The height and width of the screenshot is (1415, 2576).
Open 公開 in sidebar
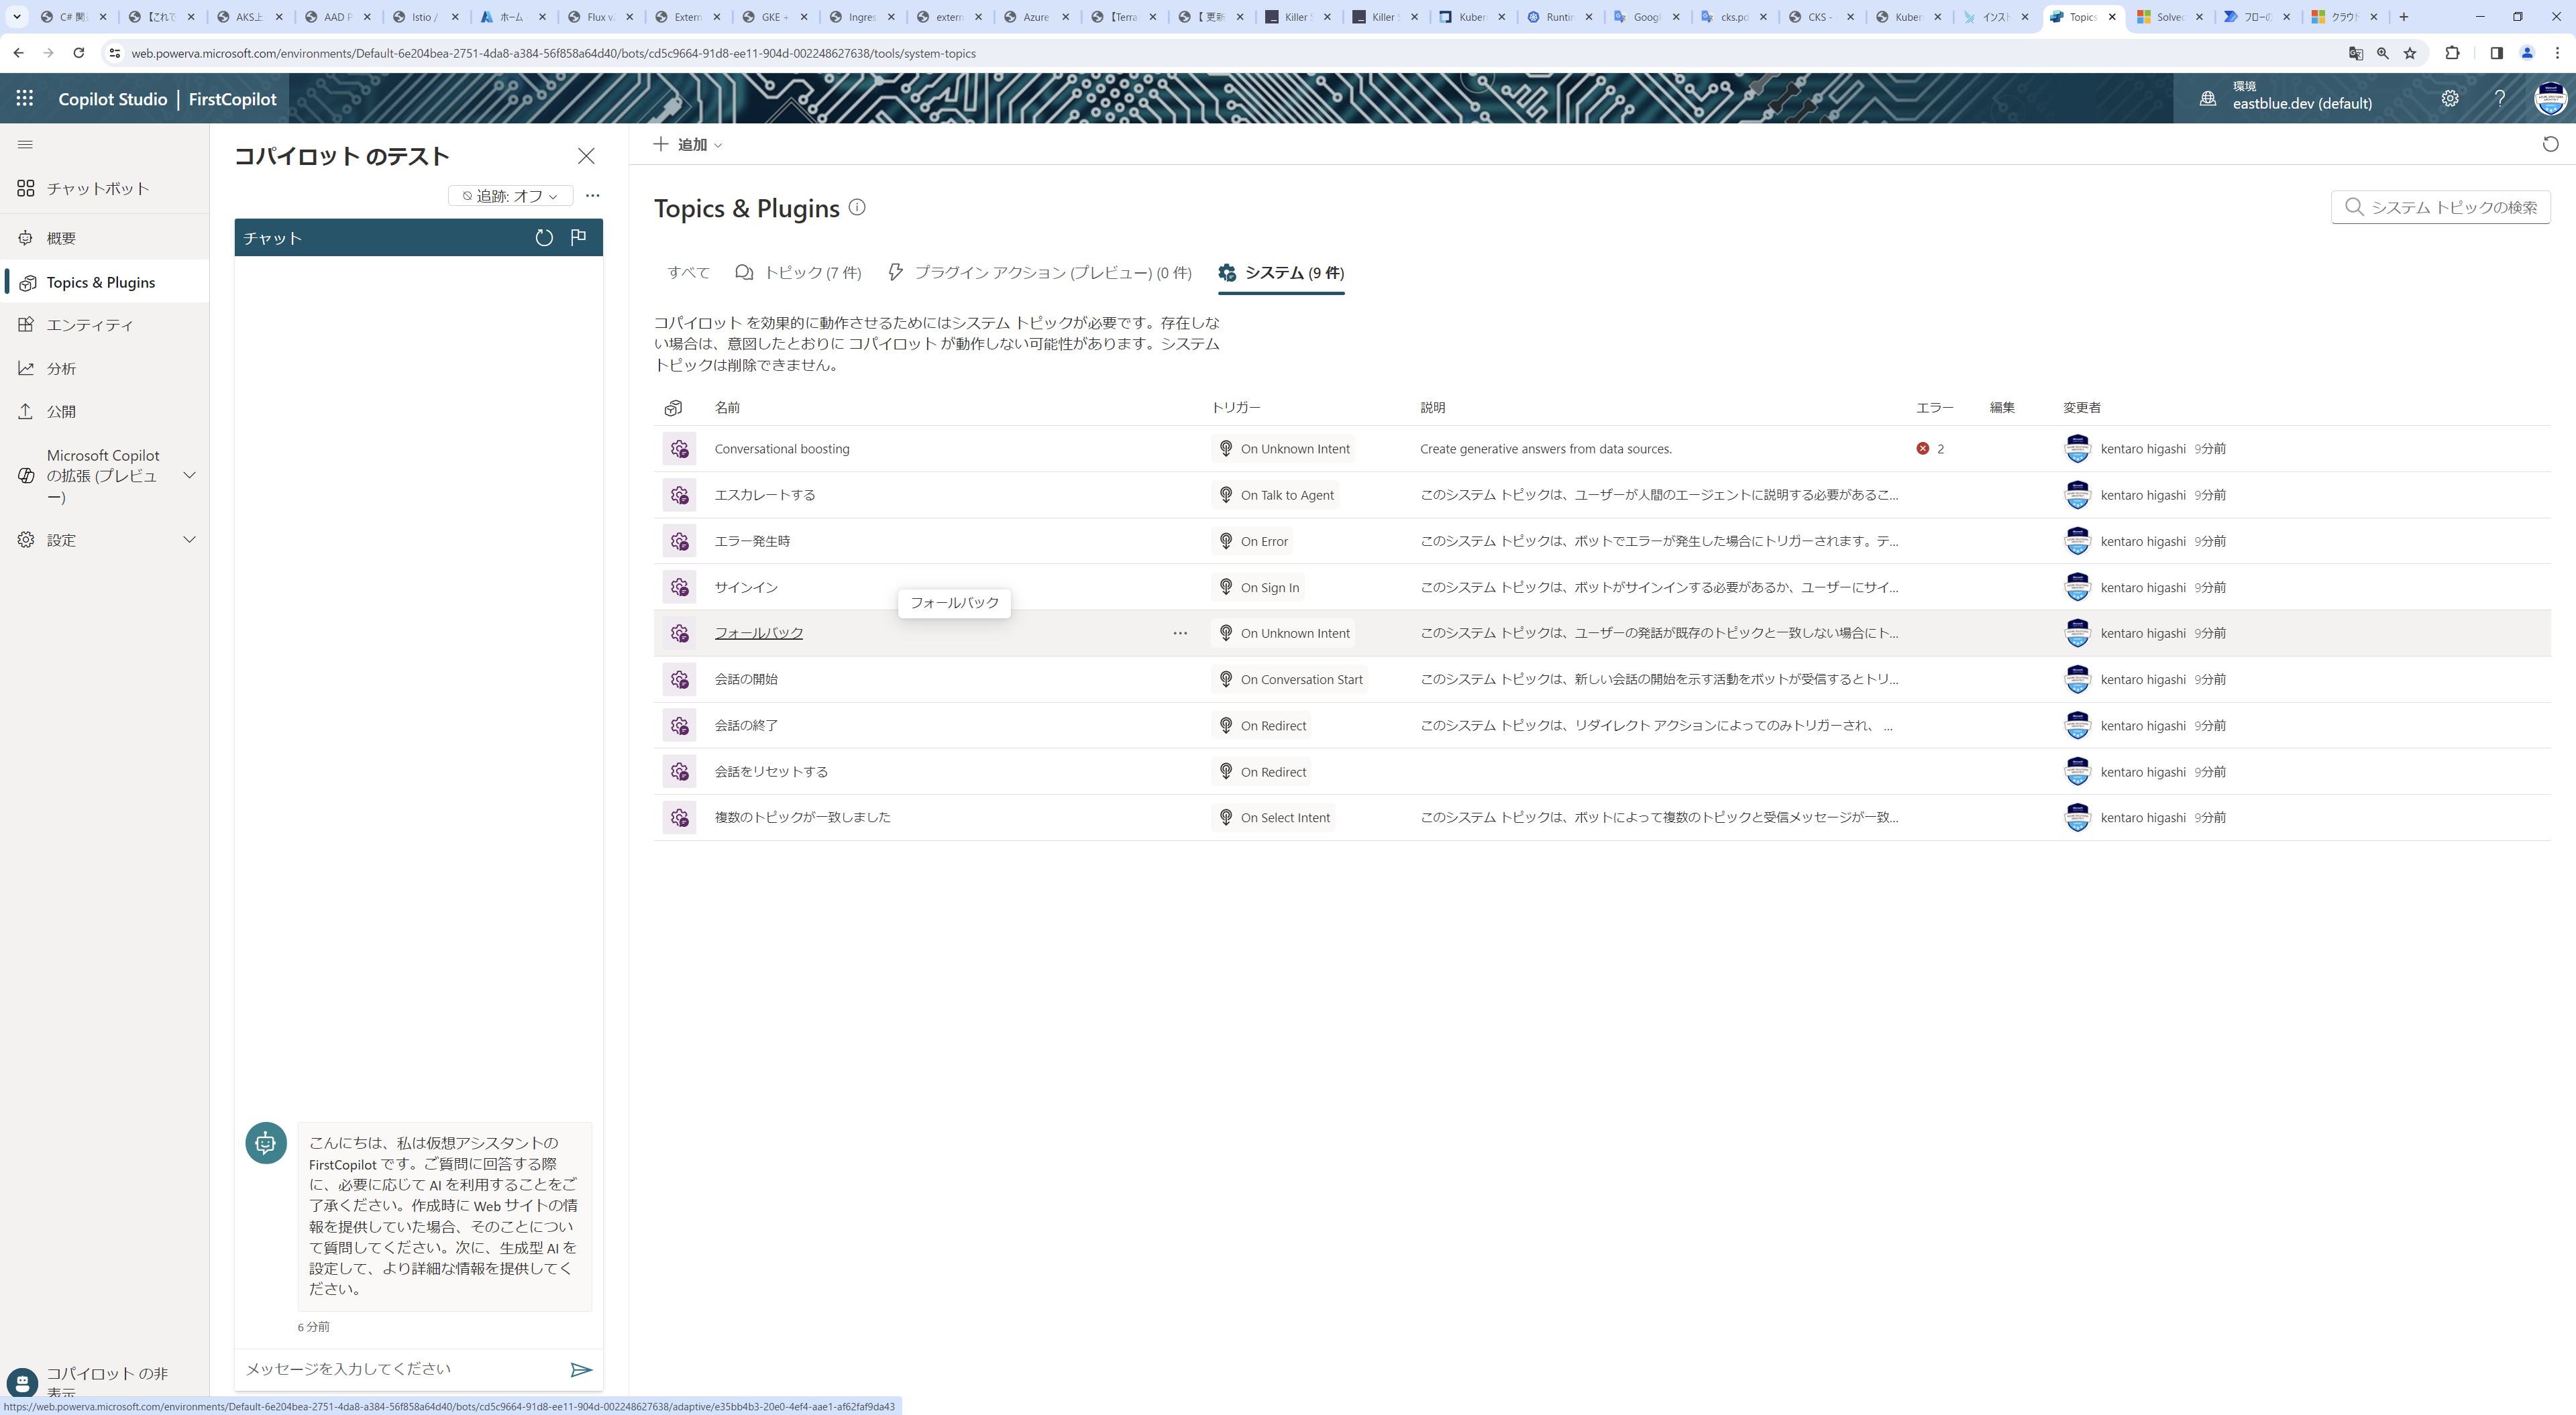(105, 411)
